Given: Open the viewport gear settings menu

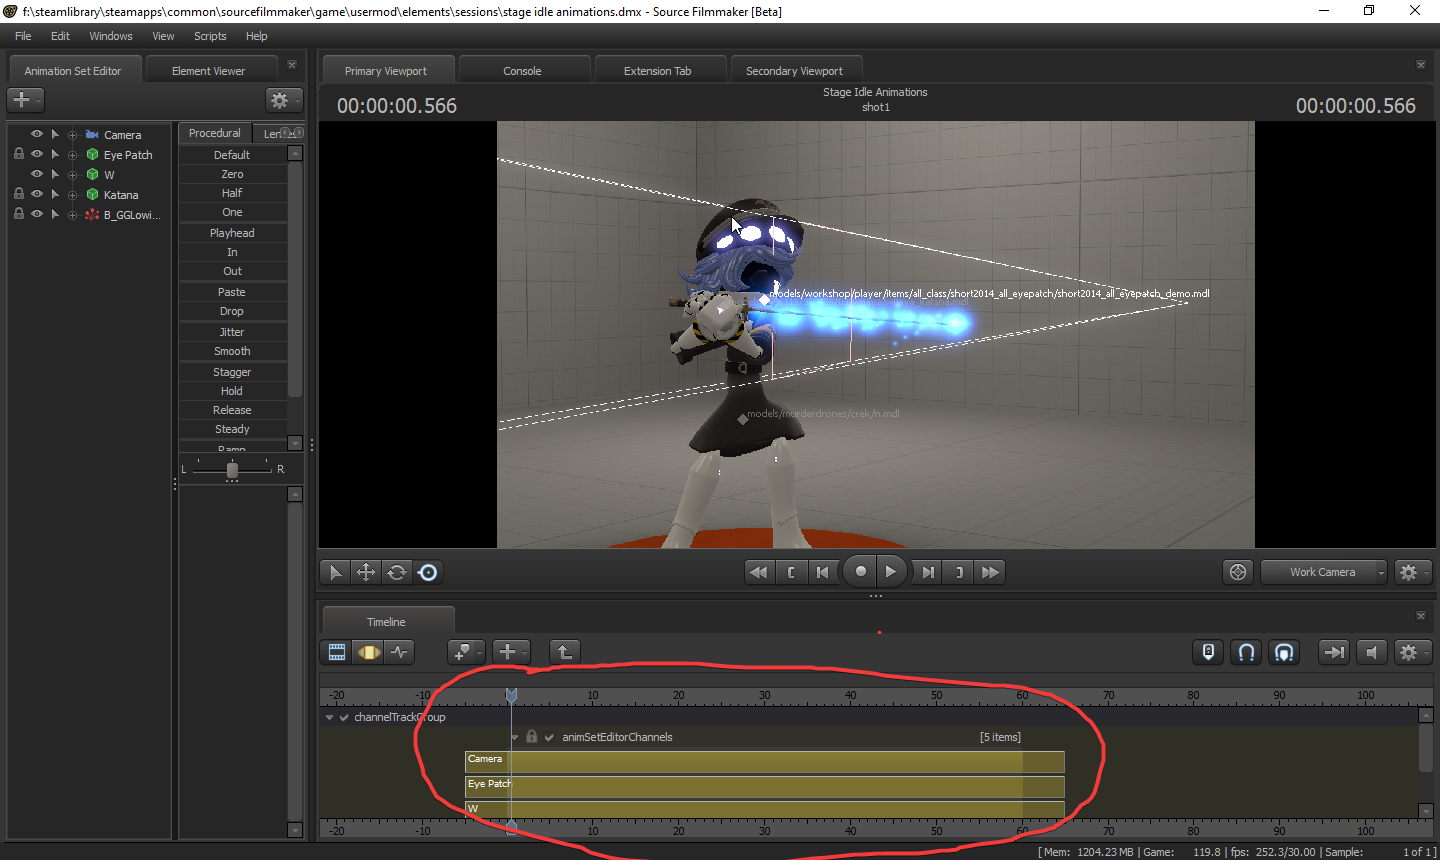Looking at the screenshot, I should [1413, 572].
